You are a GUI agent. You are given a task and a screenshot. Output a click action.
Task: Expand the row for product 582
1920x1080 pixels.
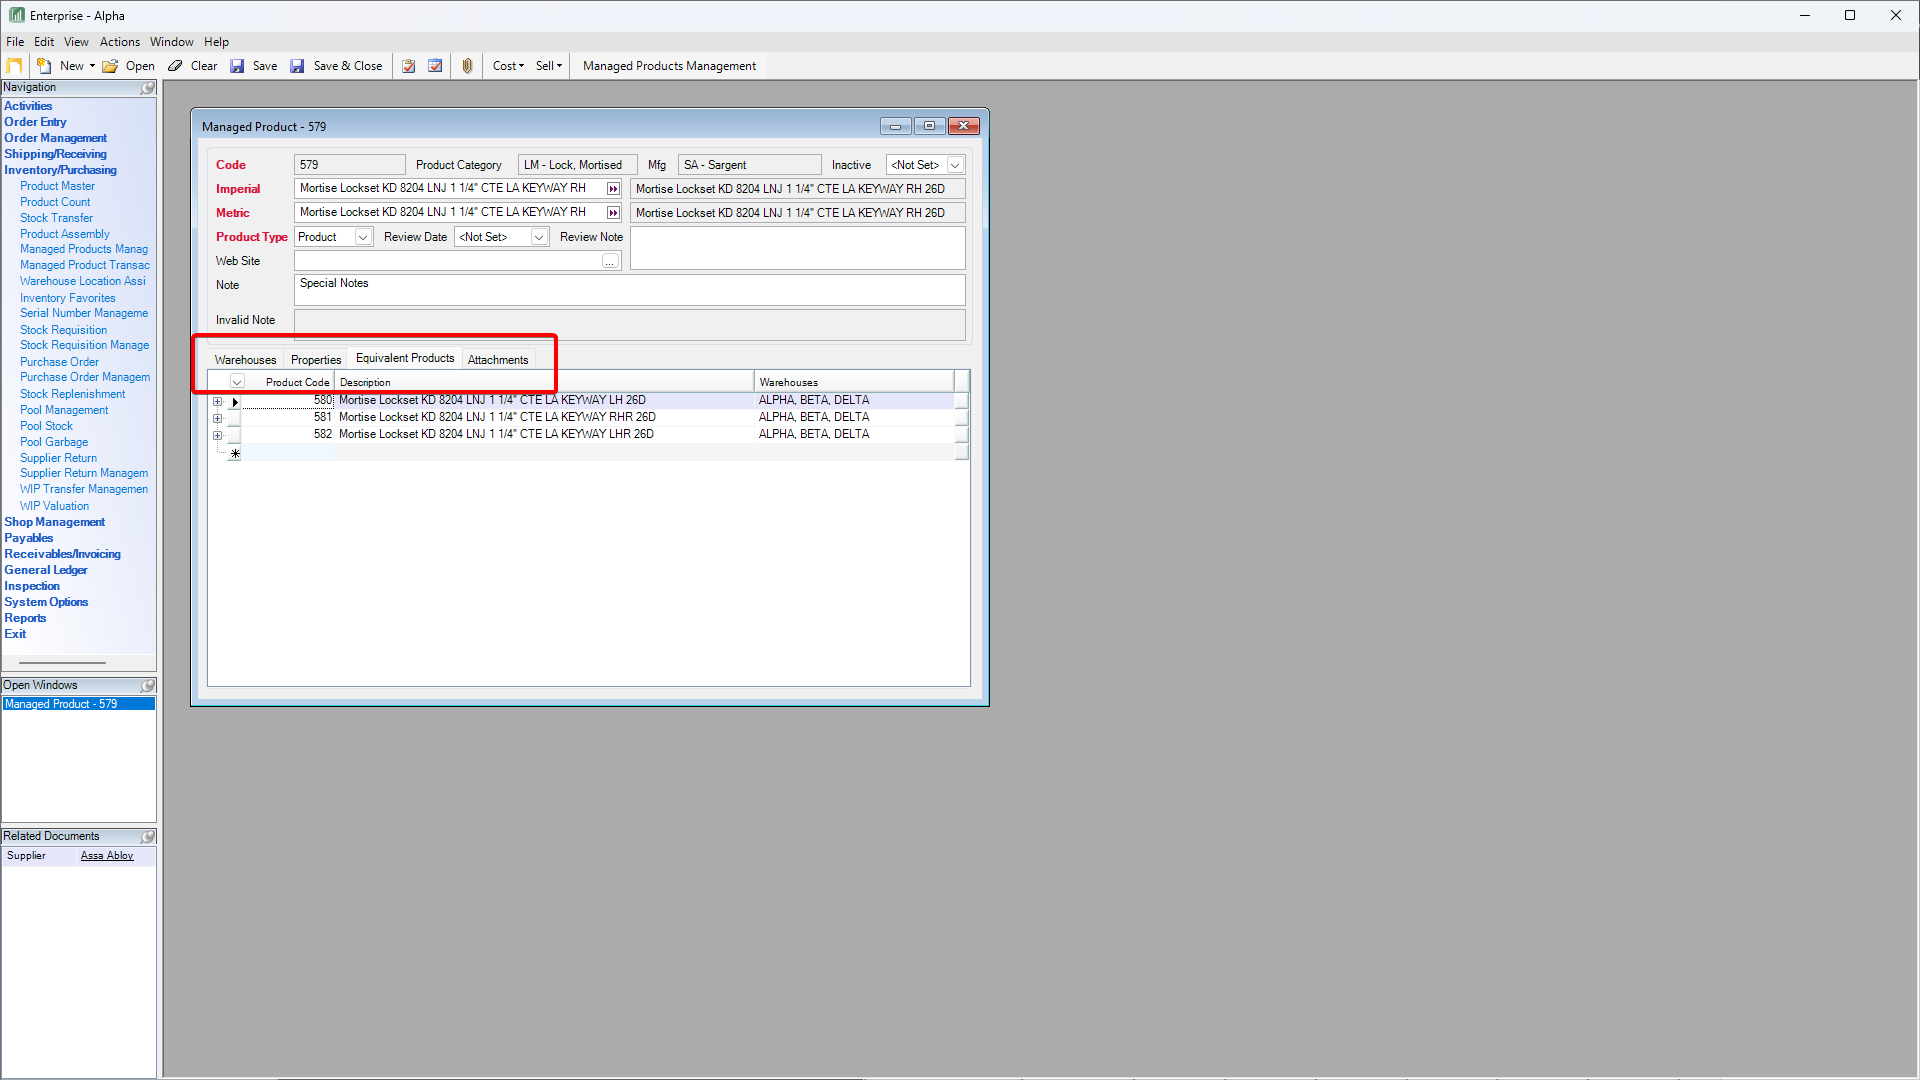click(217, 435)
